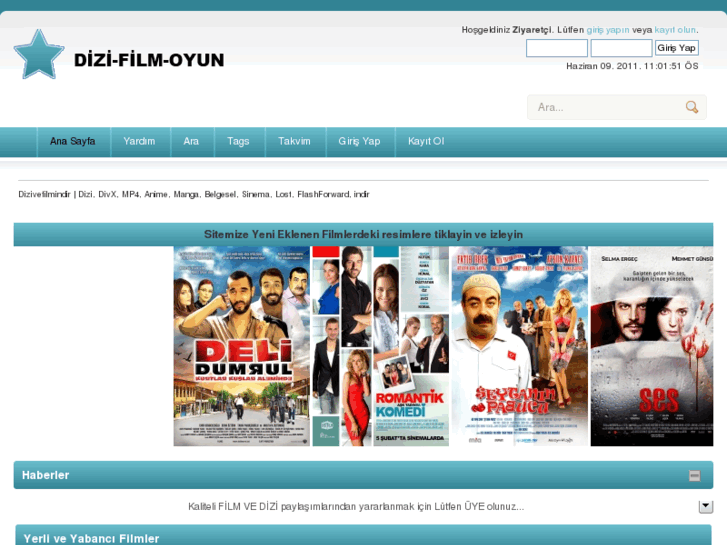Select Ara in the navigation bar
Screen dimensions: 727x545
pyautogui.click(x=191, y=141)
